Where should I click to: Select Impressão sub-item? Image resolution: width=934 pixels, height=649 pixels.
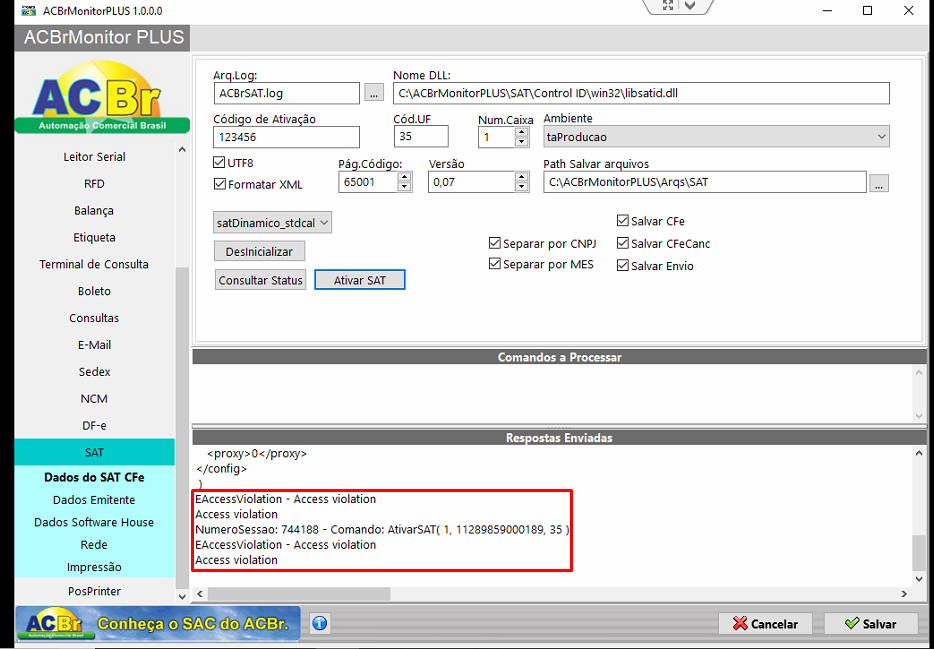click(94, 567)
